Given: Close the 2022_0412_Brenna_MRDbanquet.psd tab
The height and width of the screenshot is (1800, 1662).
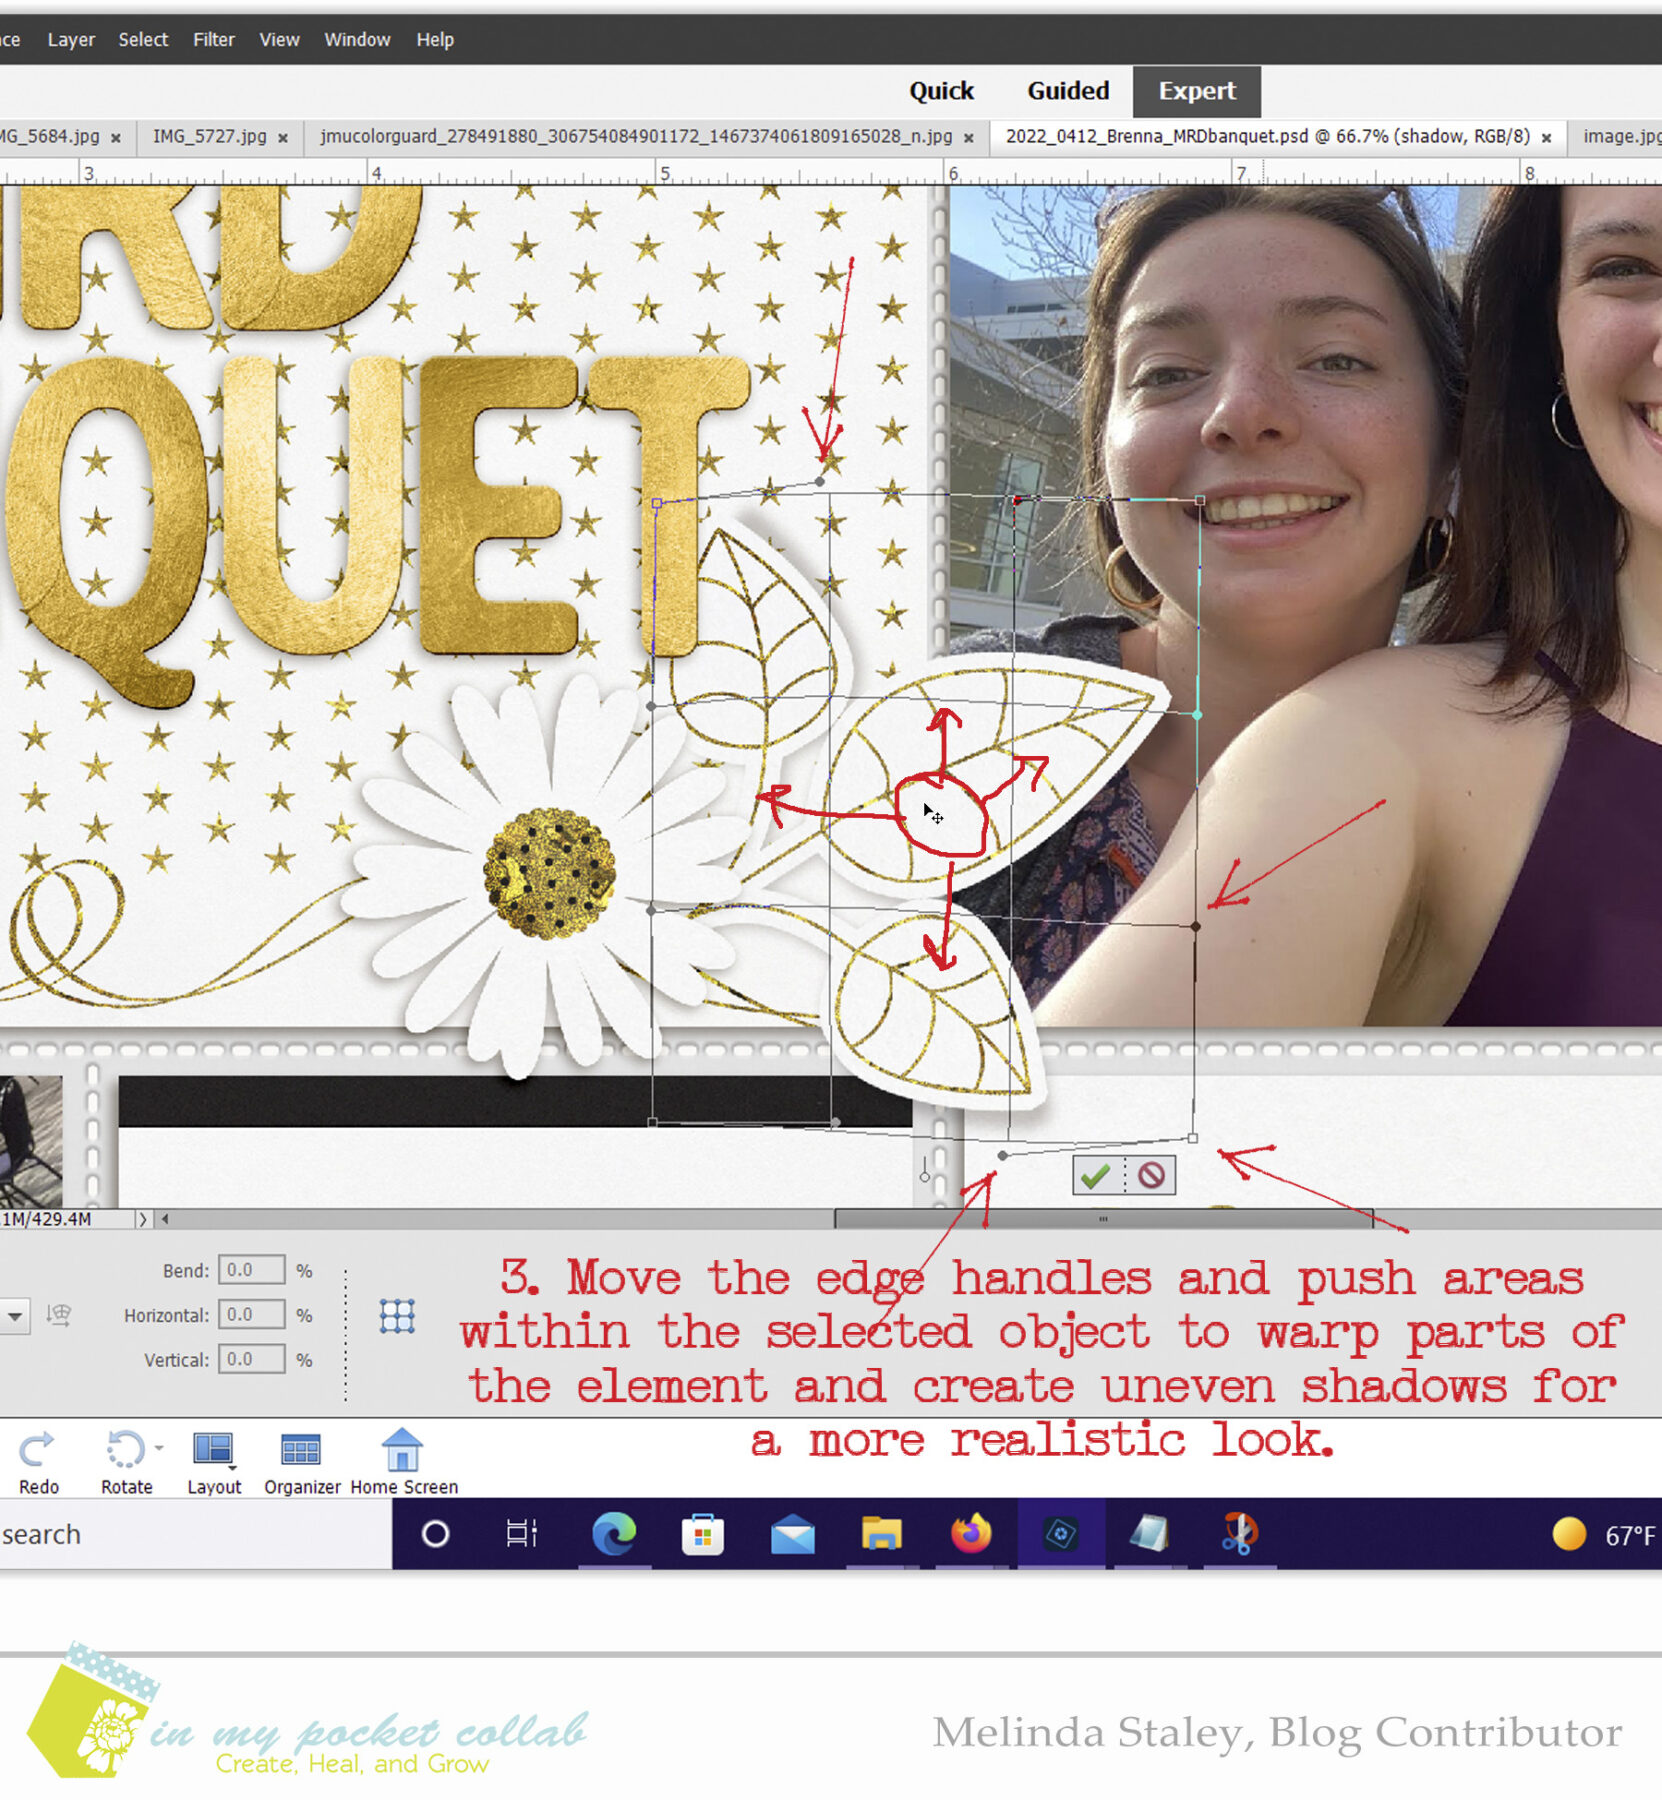Looking at the screenshot, I should tap(1546, 138).
